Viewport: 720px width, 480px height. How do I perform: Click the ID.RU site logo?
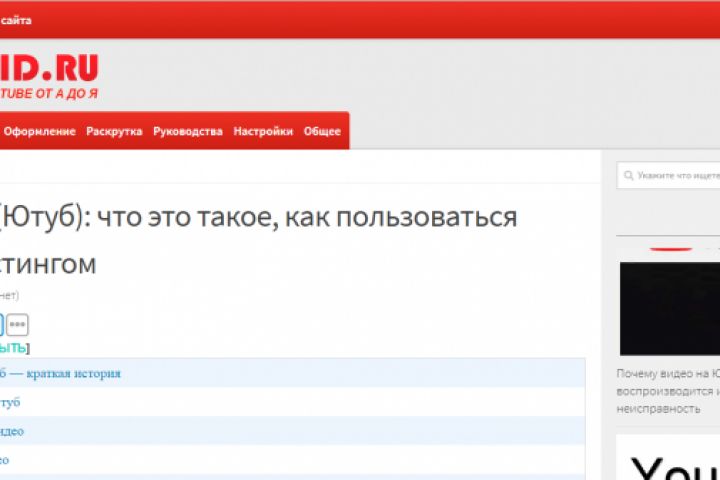pyautogui.click(x=49, y=68)
